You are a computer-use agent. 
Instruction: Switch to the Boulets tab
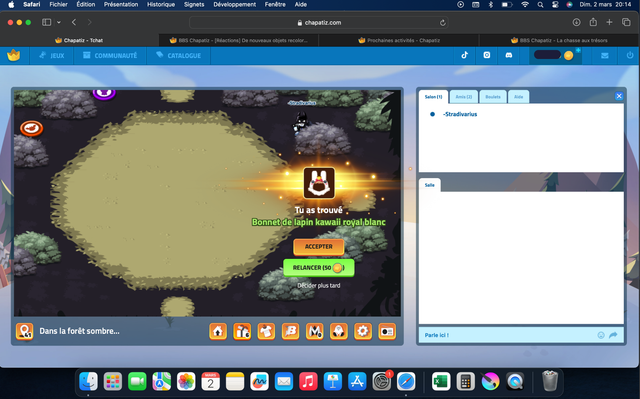coord(493,97)
